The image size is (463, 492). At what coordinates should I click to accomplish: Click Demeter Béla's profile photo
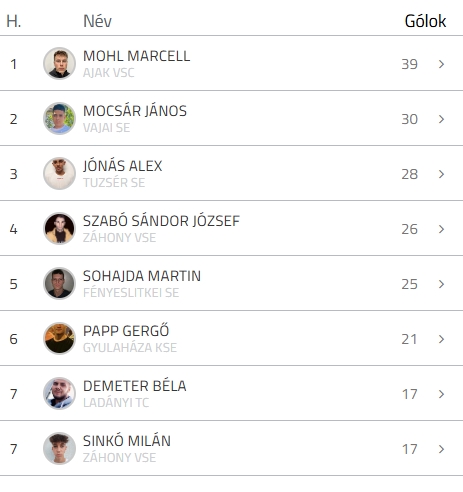tap(59, 393)
